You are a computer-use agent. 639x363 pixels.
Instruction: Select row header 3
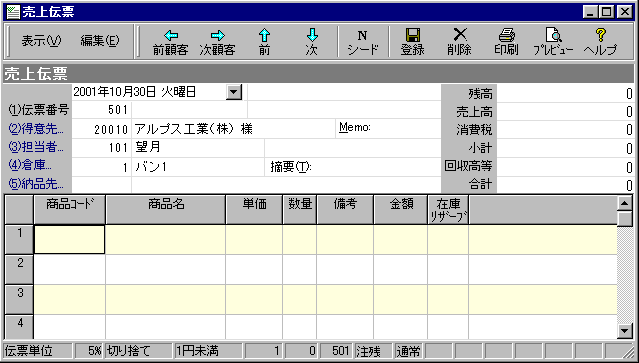pos(19,299)
